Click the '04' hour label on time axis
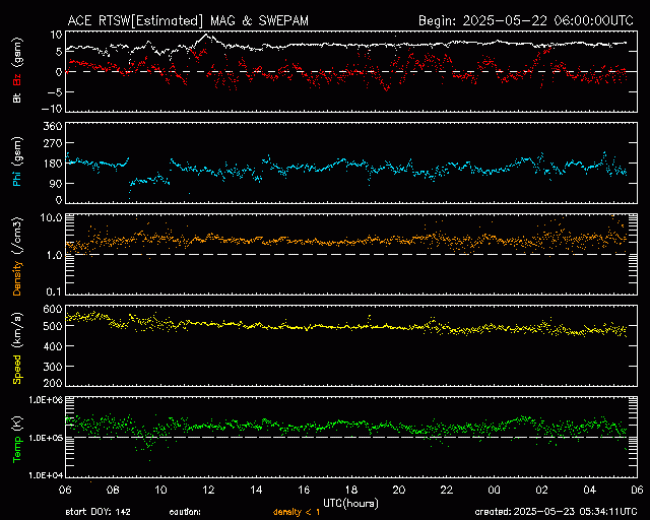650x520 pixels. [x=589, y=490]
